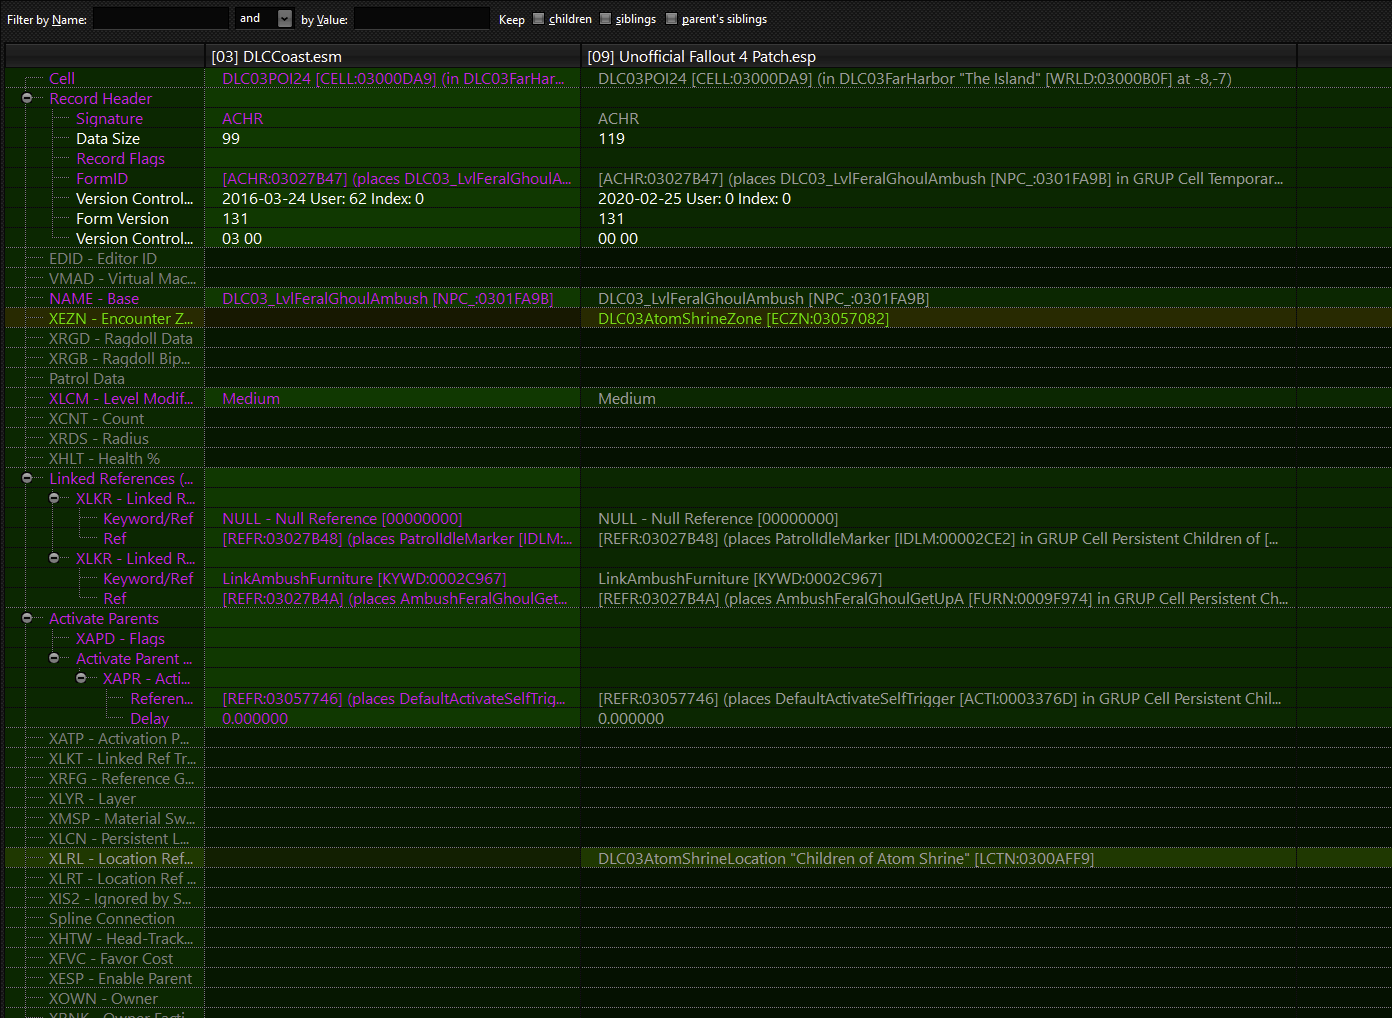The image size is (1392, 1018).
Task: Select the Data Size row
Action: (108, 138)
